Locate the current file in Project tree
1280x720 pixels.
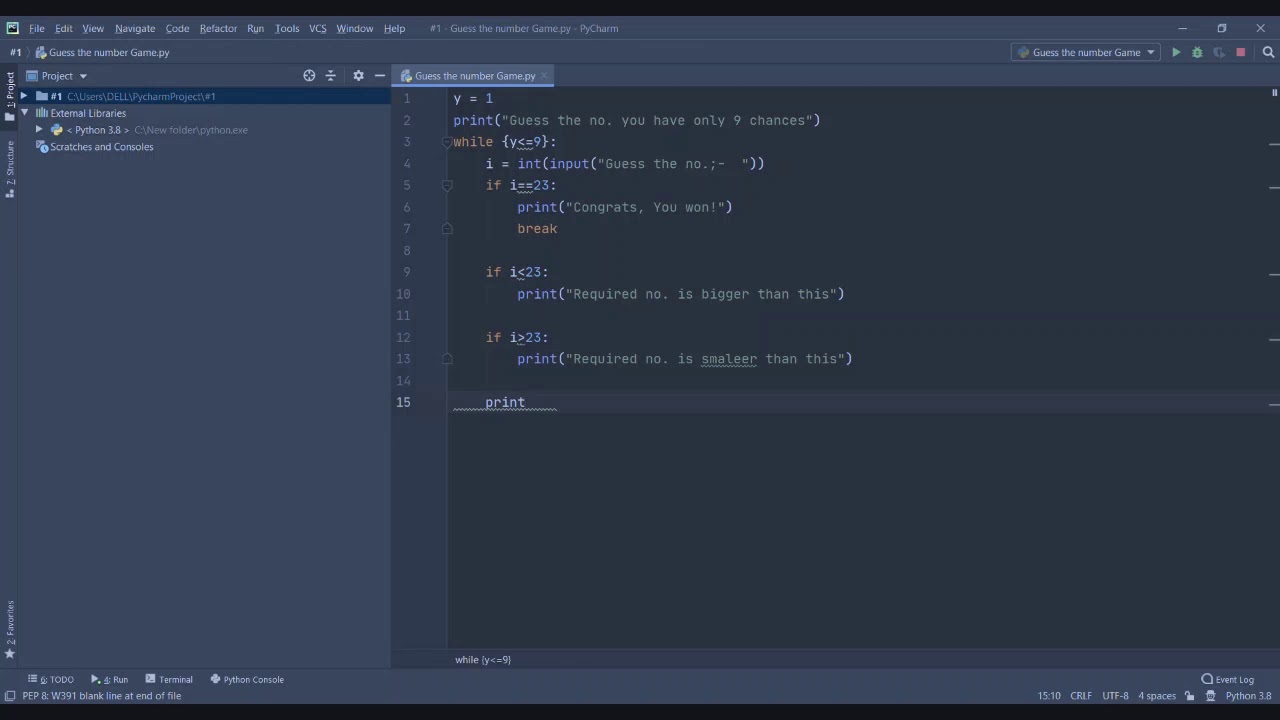point(309,75)
